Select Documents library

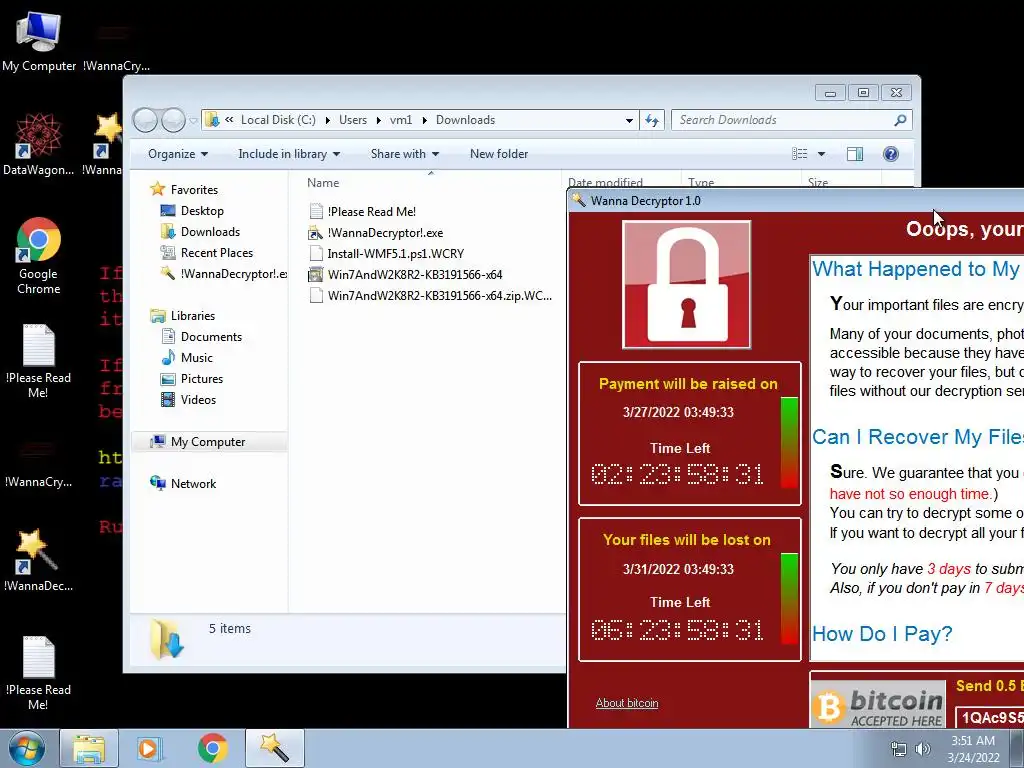[211, 337]
